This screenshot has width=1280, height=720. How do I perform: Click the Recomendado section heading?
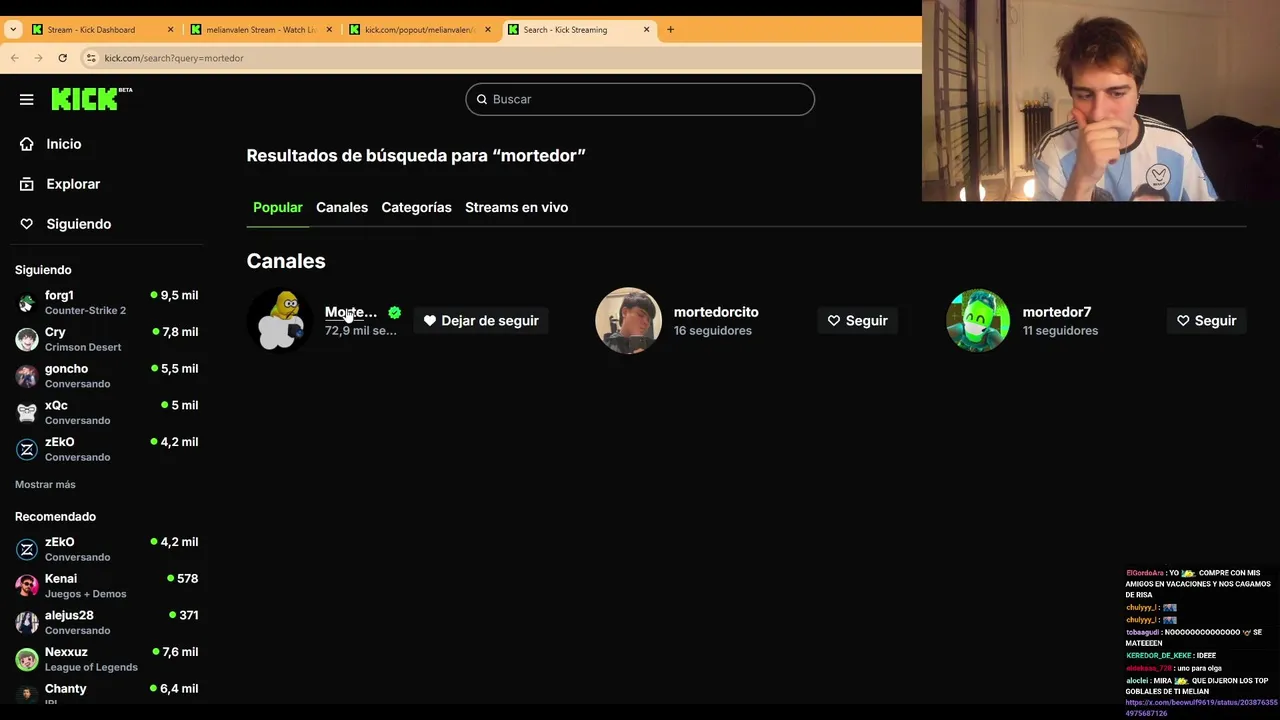tap(55, 517)
